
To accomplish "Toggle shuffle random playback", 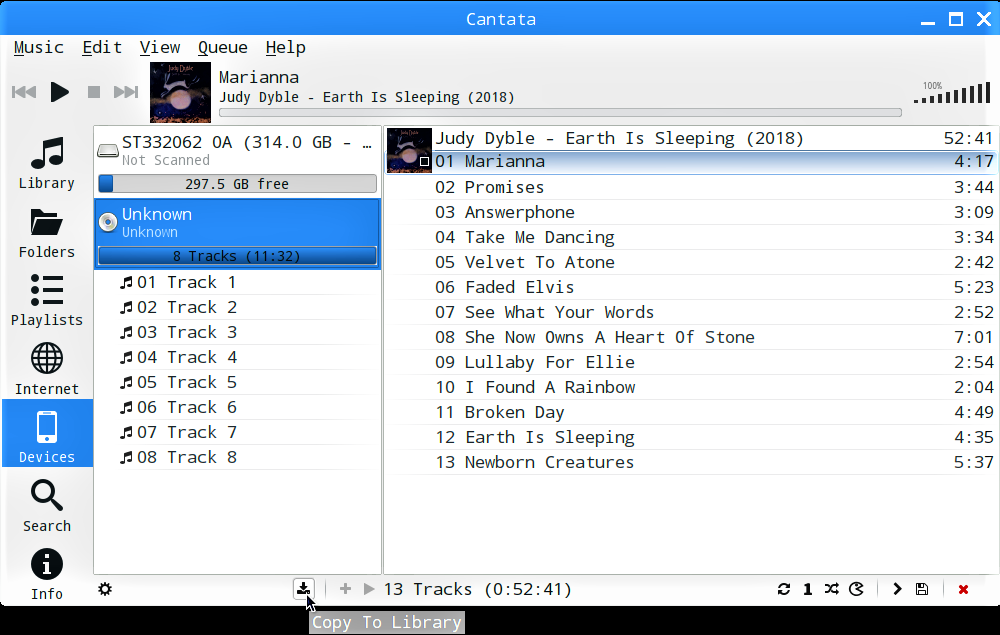I will click(831, 588).
